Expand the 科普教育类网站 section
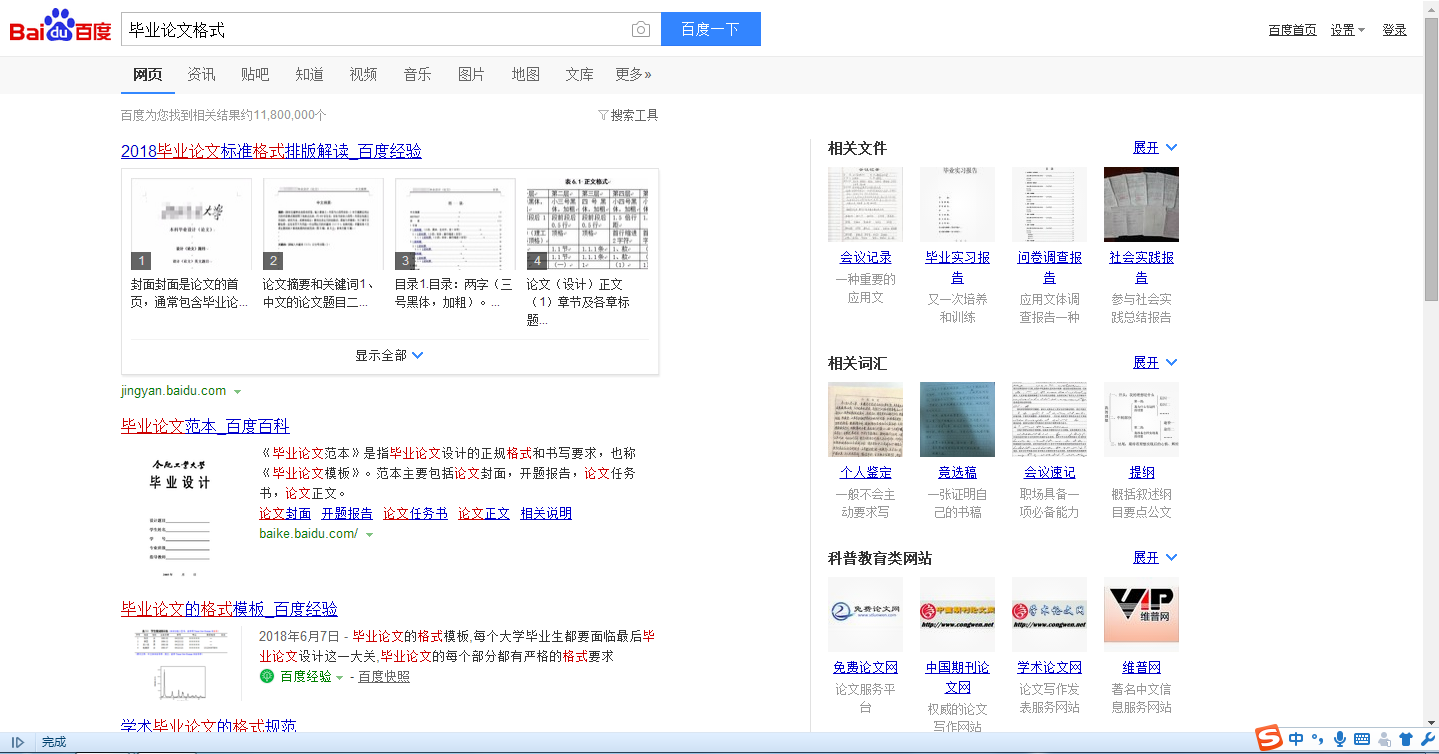This screenshot has width=1439, height=754. click(1155, 557)
